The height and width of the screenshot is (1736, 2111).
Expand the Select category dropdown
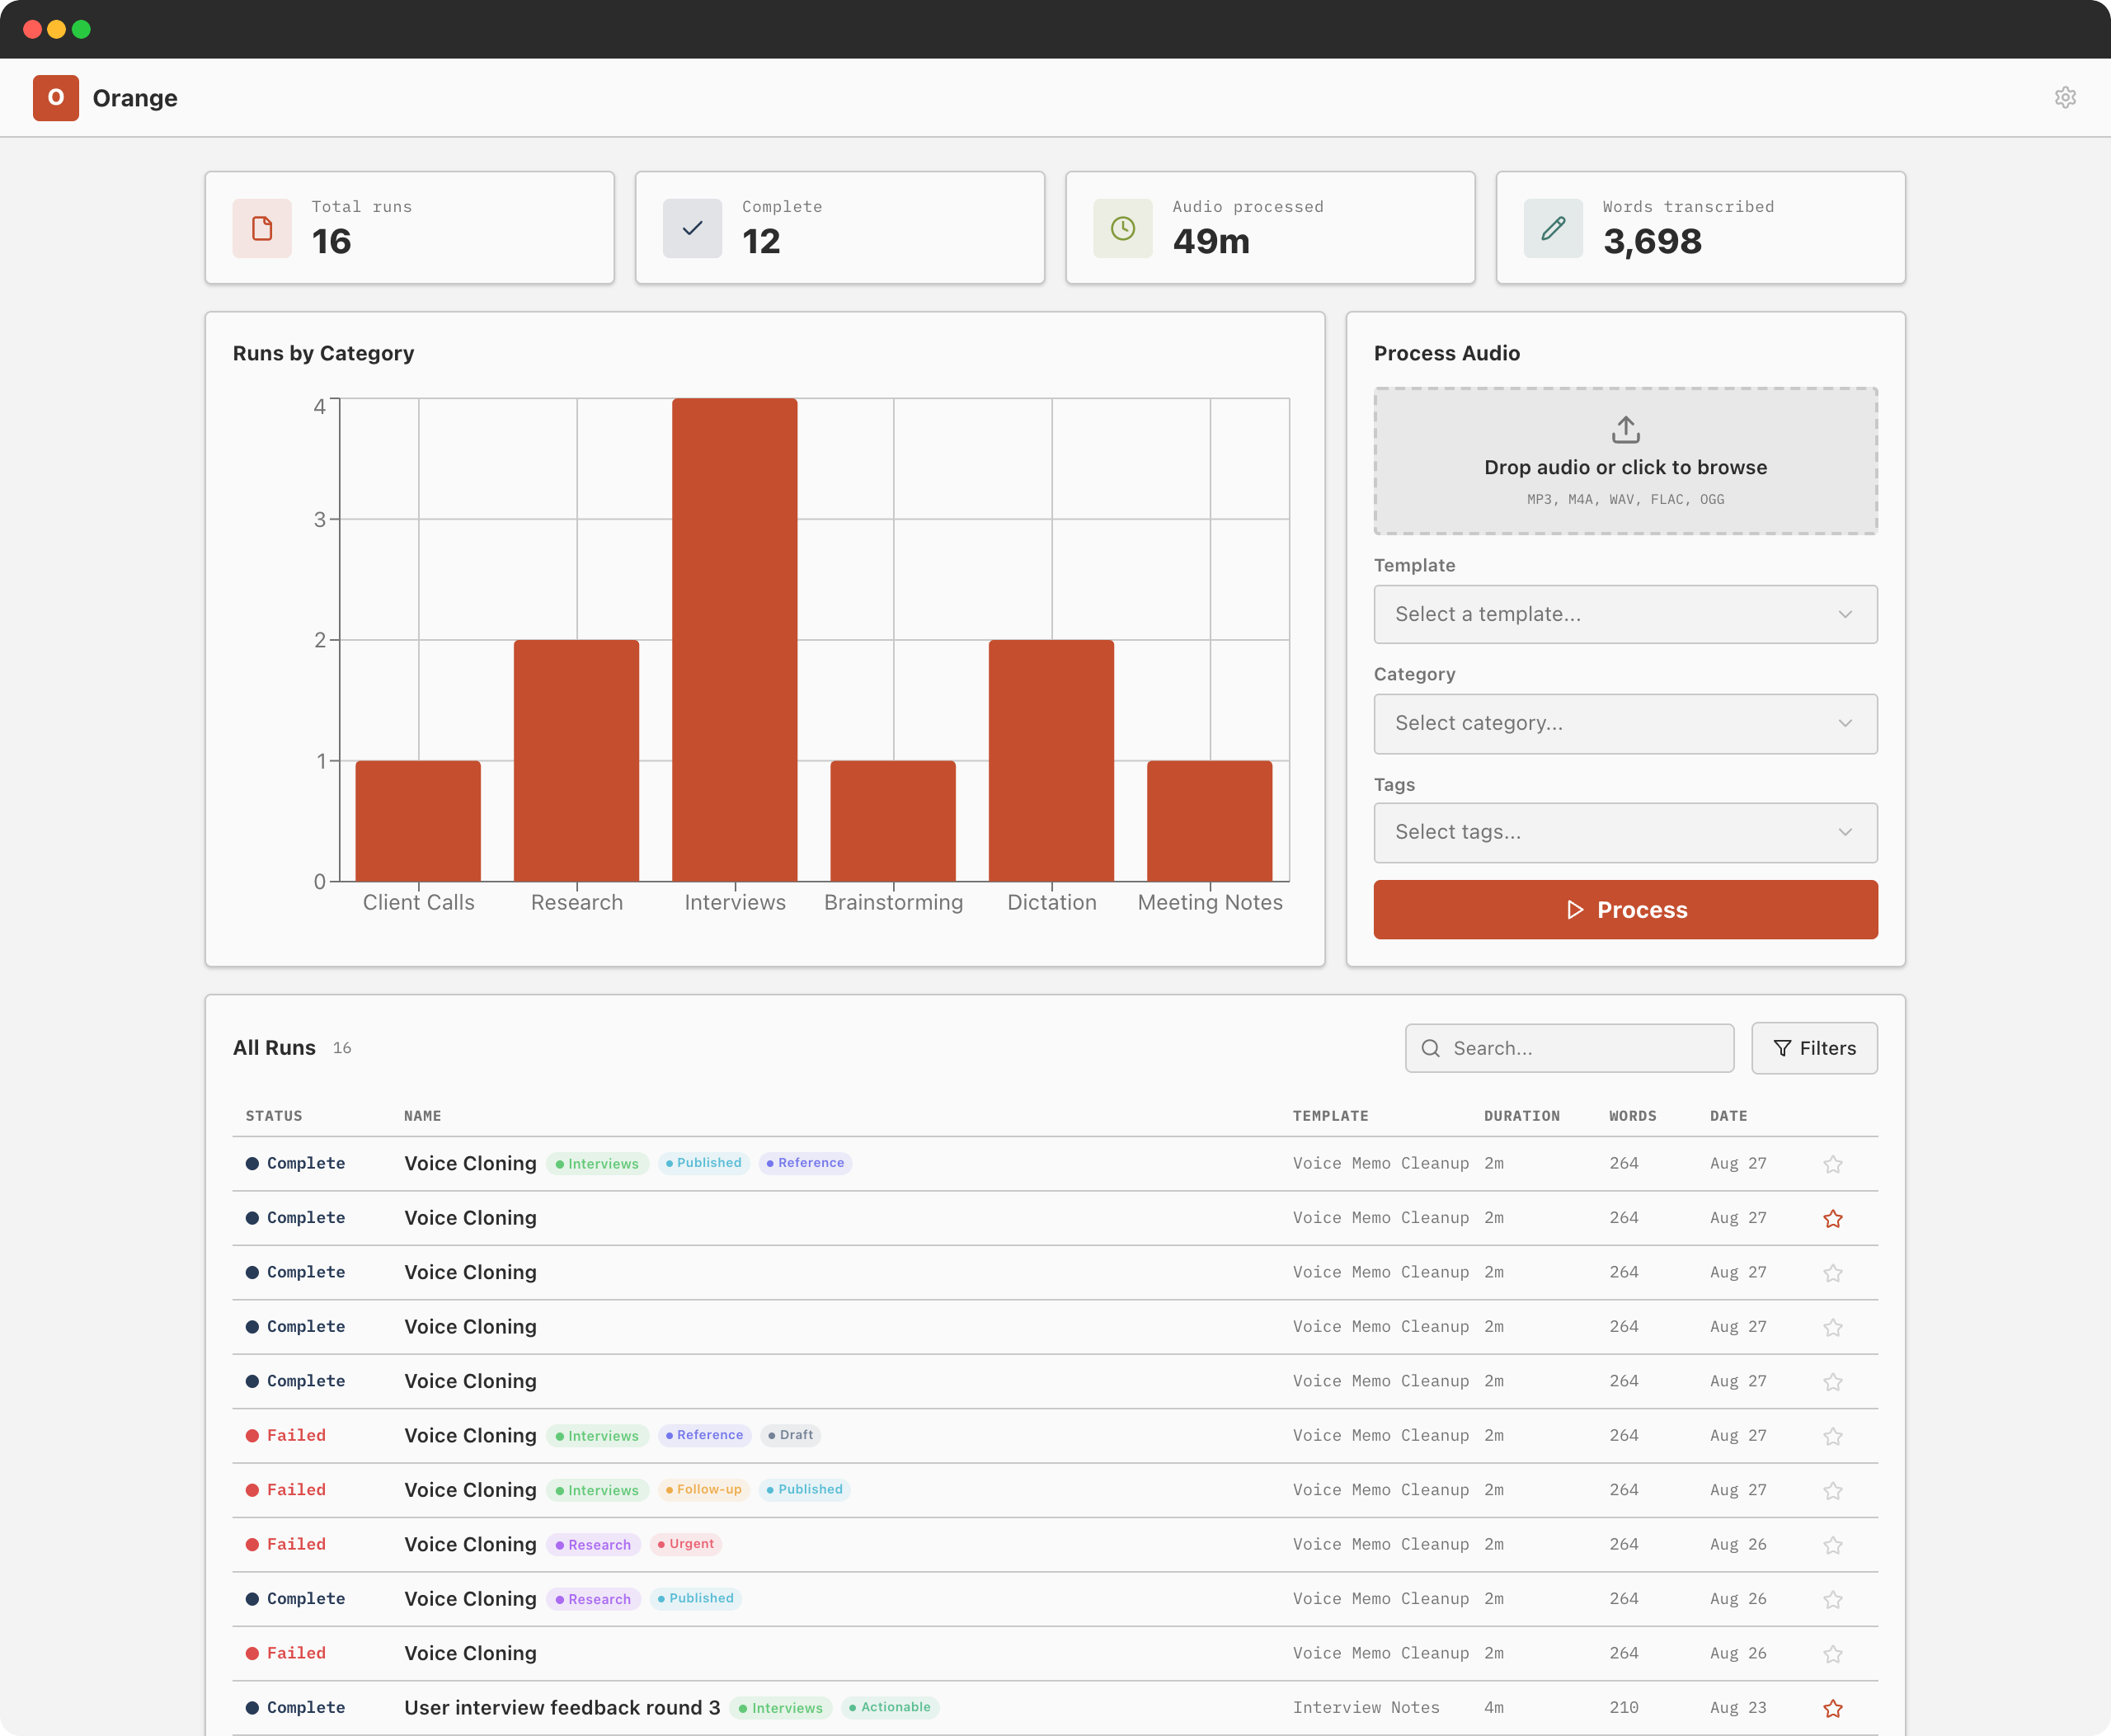pyautogui.click(x=1625, y=723)
